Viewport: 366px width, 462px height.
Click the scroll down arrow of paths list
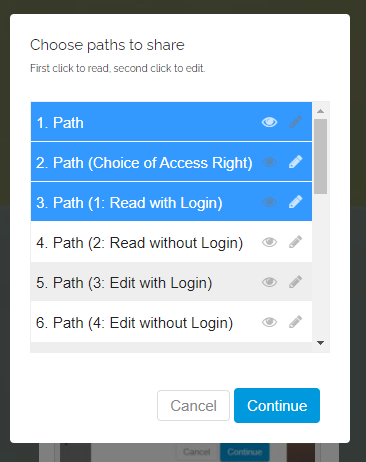pos(321,343)
